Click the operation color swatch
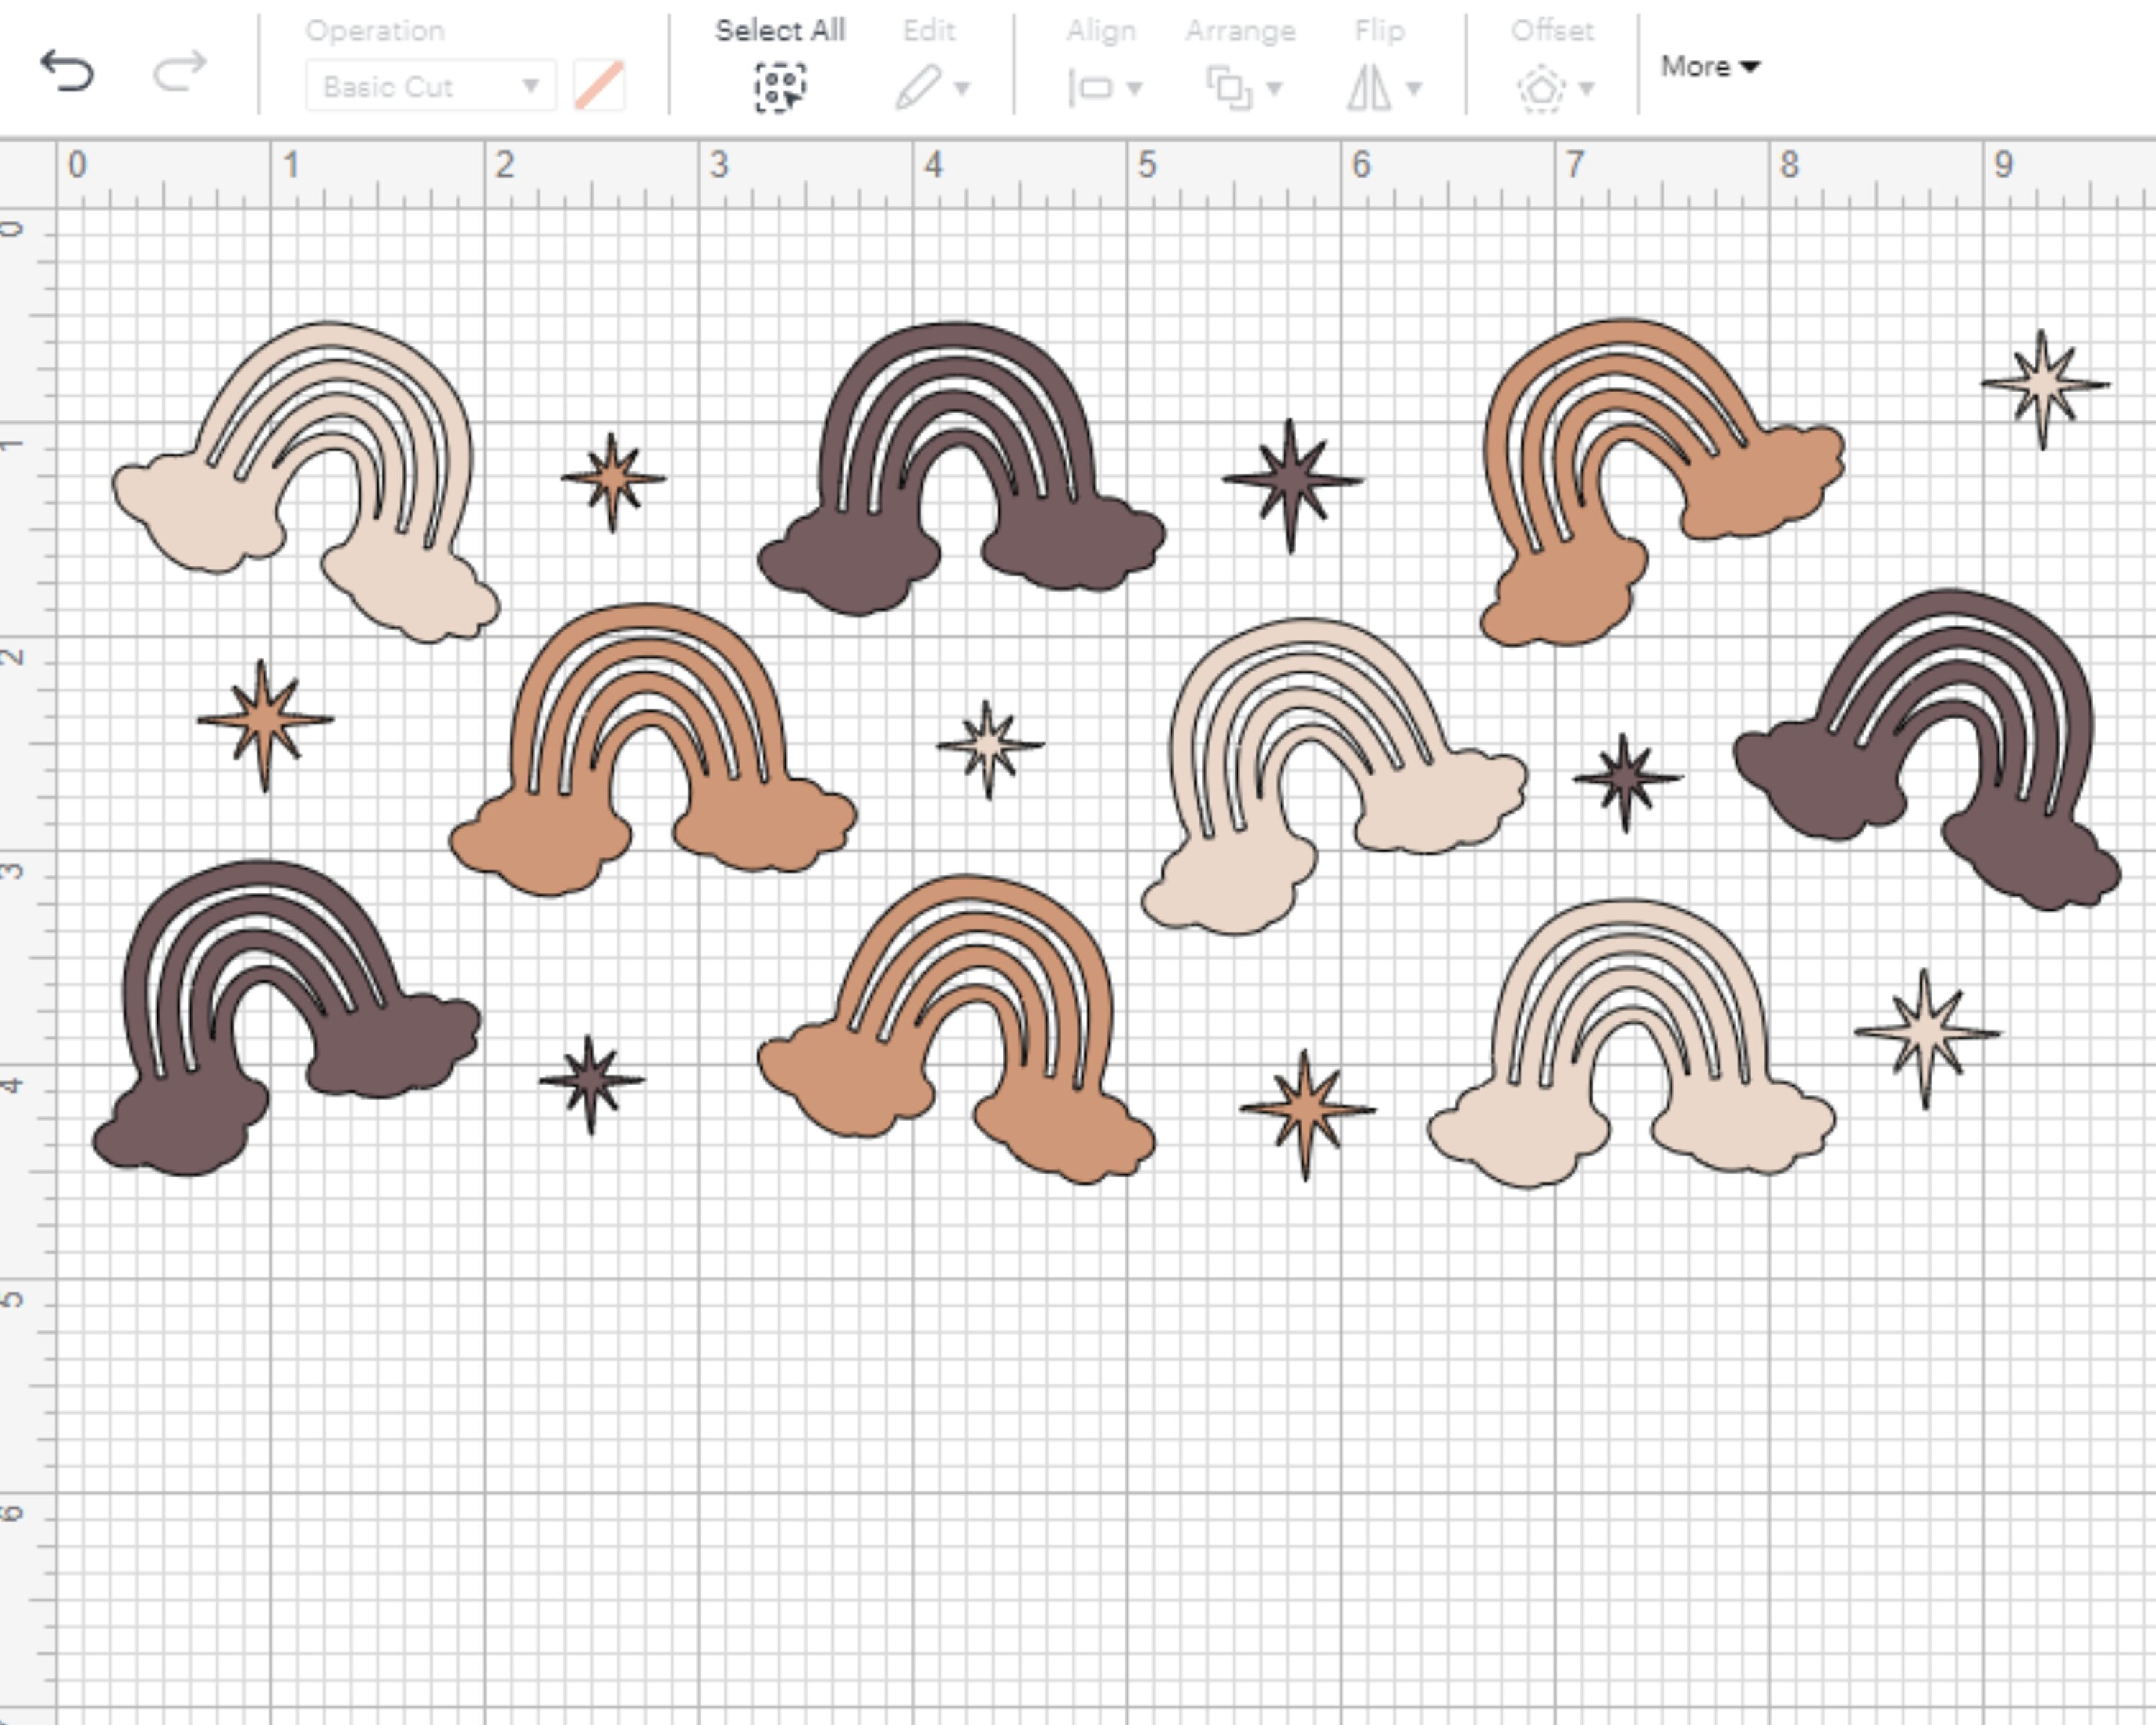This screenshot has width=2156, height=1725. (600, 86)
